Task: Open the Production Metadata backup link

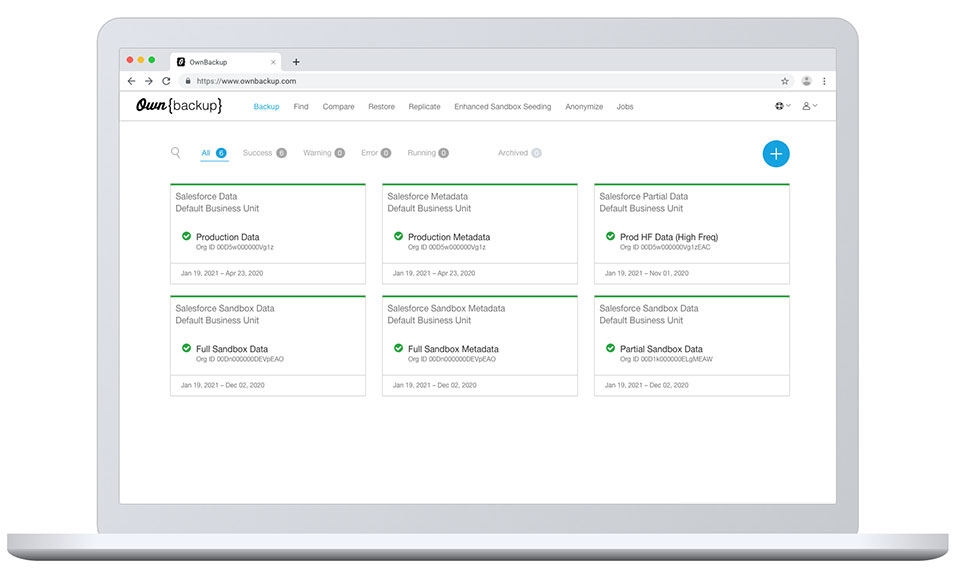Action: [449, 237]
